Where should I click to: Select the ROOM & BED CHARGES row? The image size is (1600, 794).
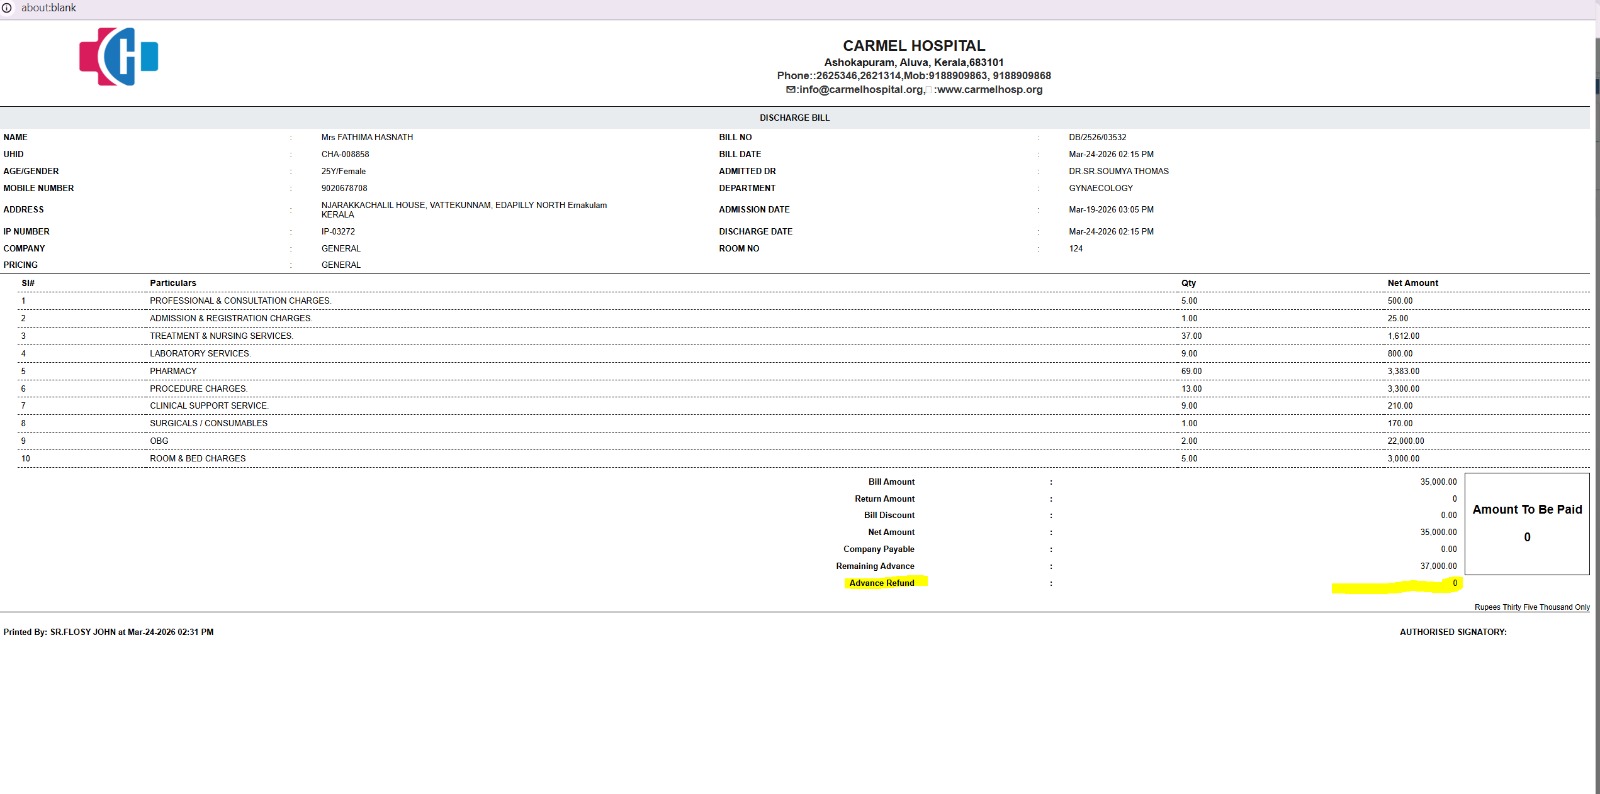click(x=198, y=459)
